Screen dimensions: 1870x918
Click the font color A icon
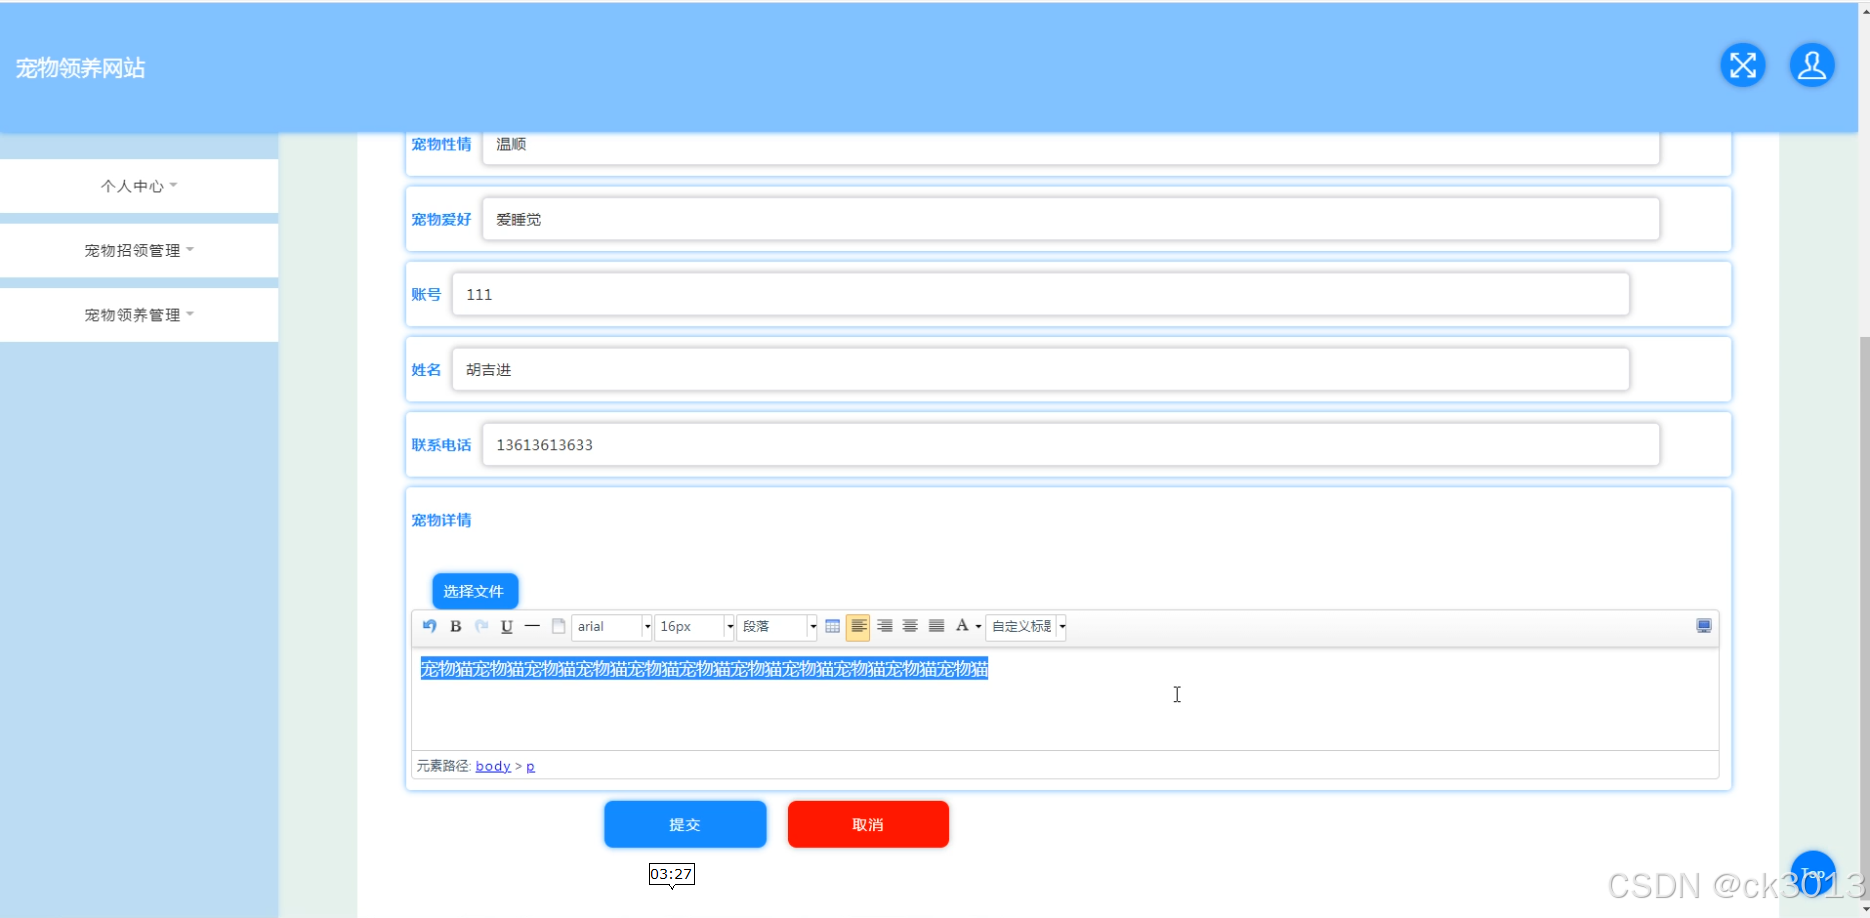(x=962, y=626)
